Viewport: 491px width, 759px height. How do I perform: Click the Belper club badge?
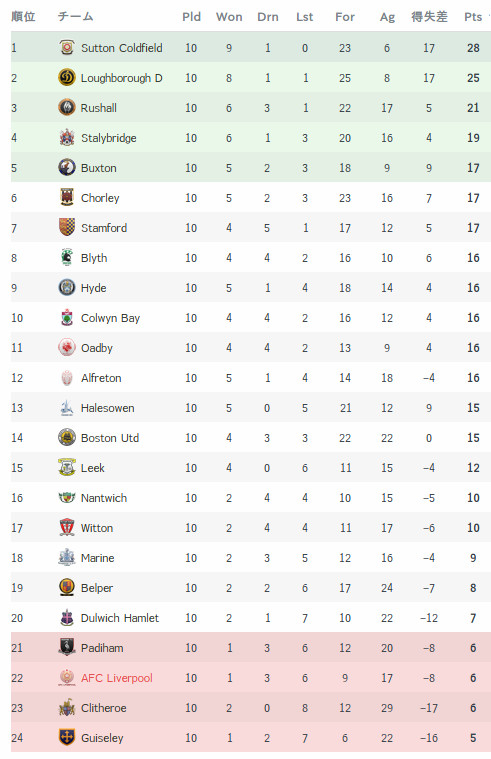point(67,588)
